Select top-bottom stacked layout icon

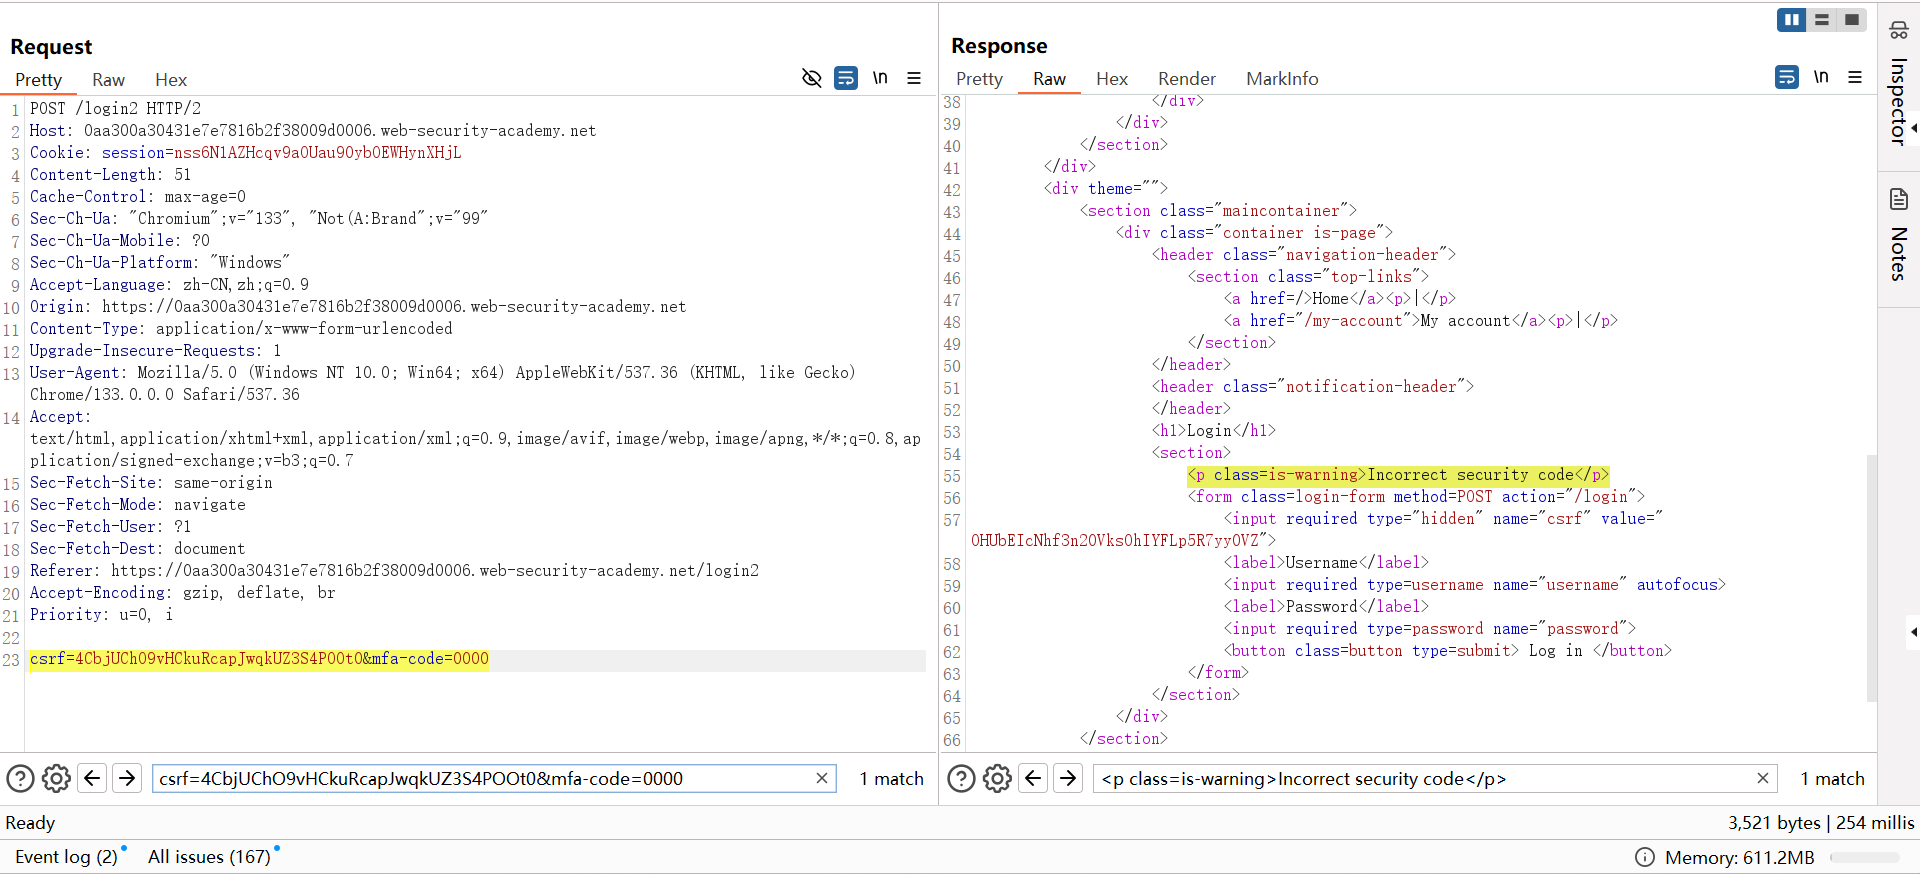1822,20
